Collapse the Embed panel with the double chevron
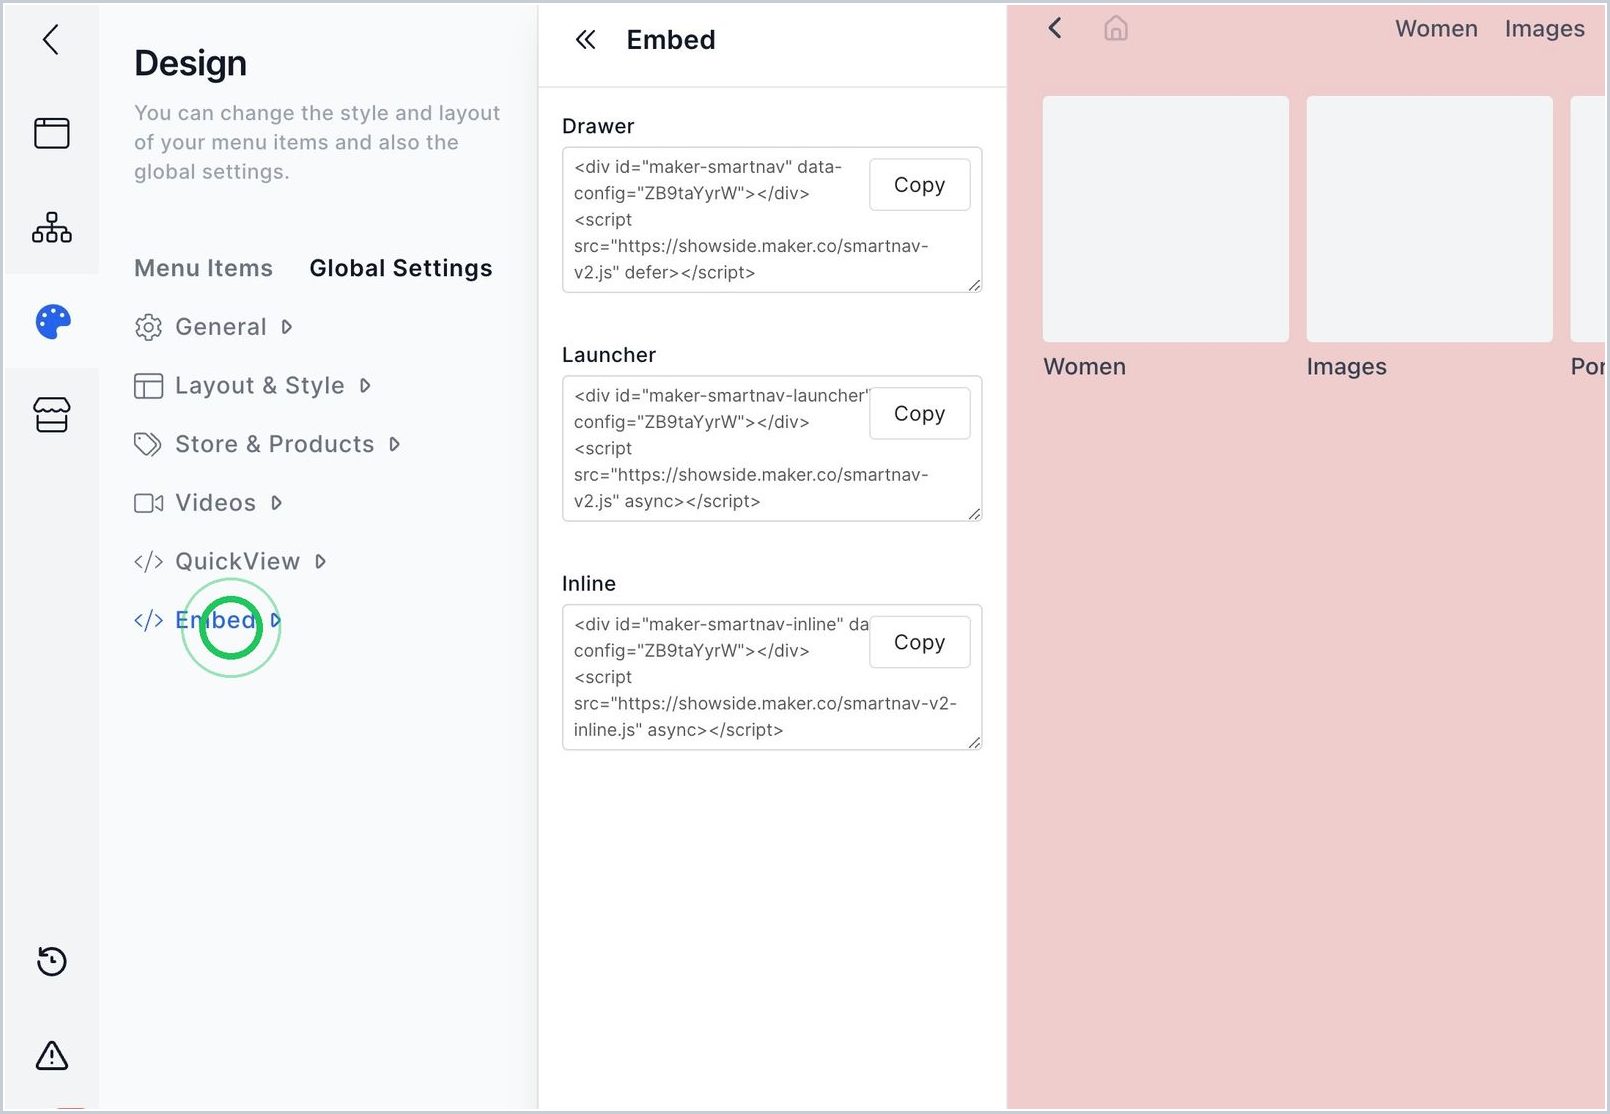1610x1114 pixels. [586, 40]
